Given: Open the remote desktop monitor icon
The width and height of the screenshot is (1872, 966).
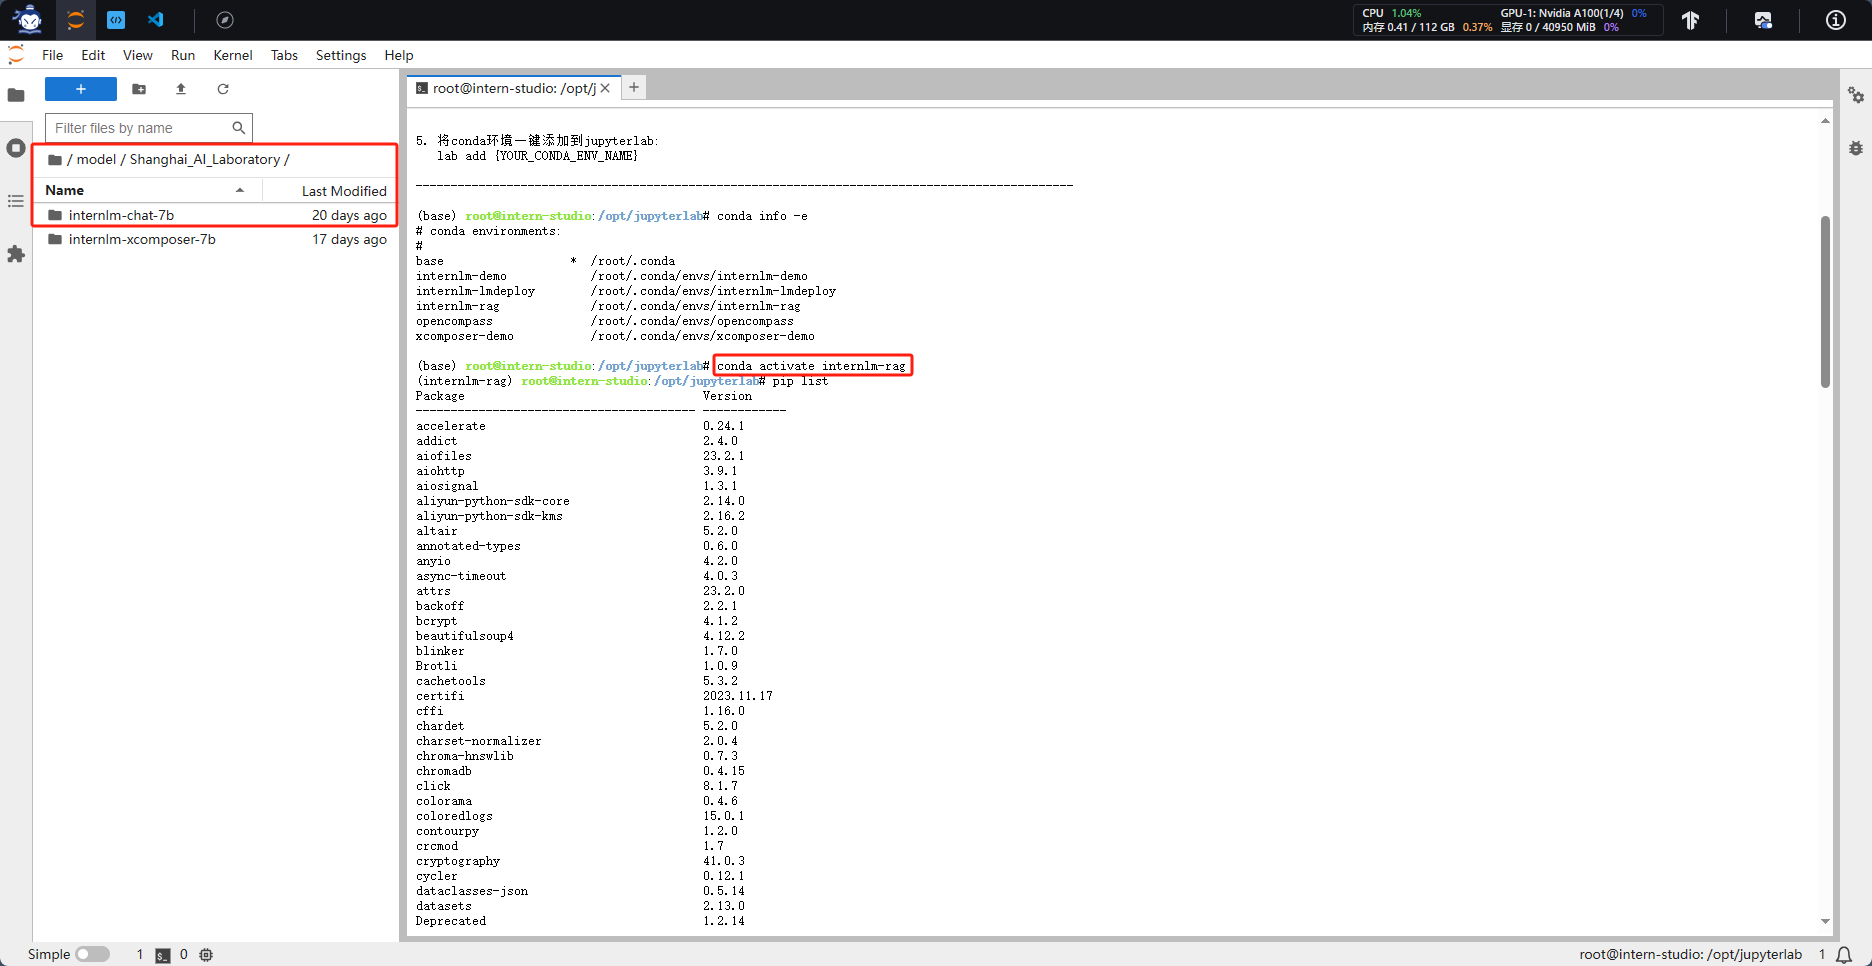Looking at the screenshot, I should [1763, 20].
